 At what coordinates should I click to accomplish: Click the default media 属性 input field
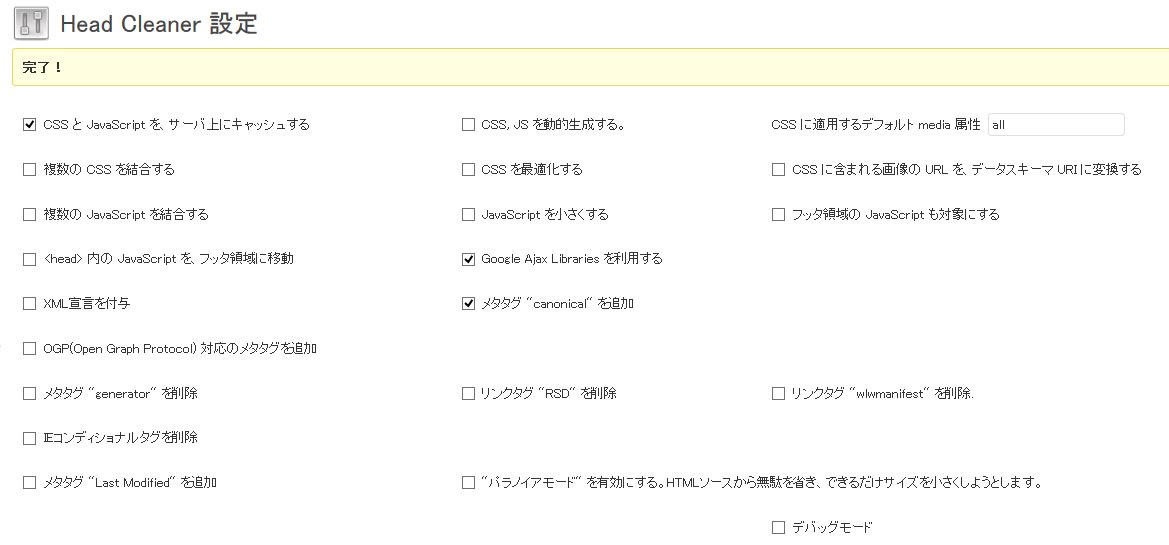1056,125
